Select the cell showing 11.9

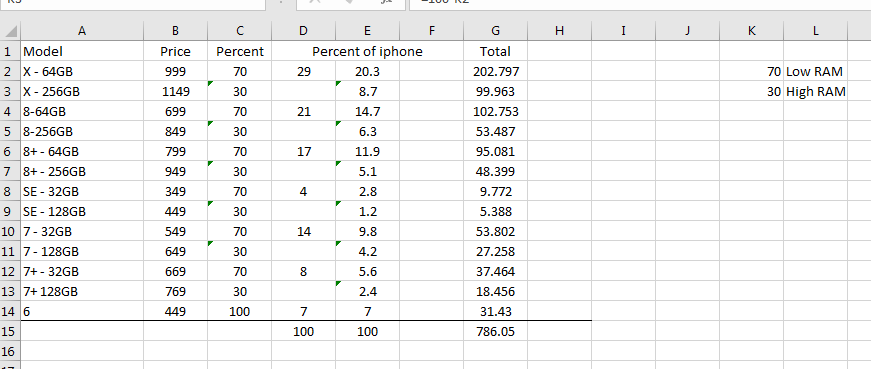(x=367, y=152)
